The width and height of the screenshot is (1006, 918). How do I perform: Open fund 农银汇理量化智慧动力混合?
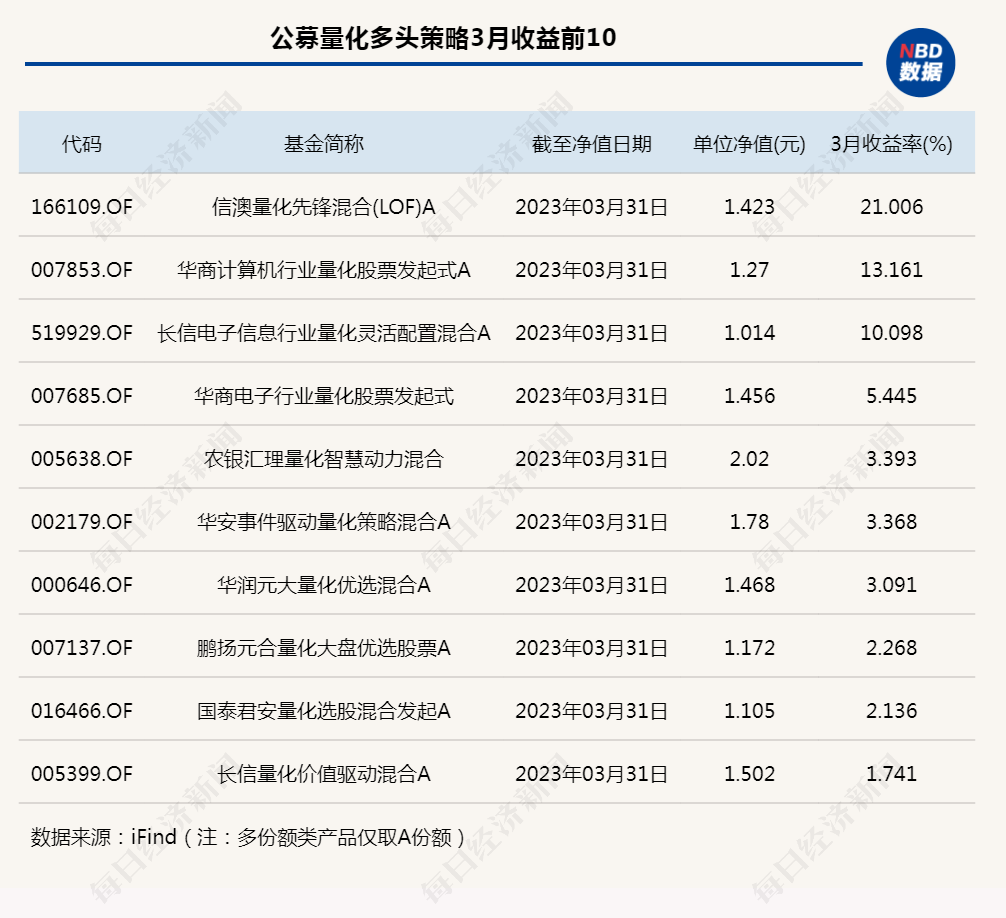pyautogui.click(x=323, y=459)
